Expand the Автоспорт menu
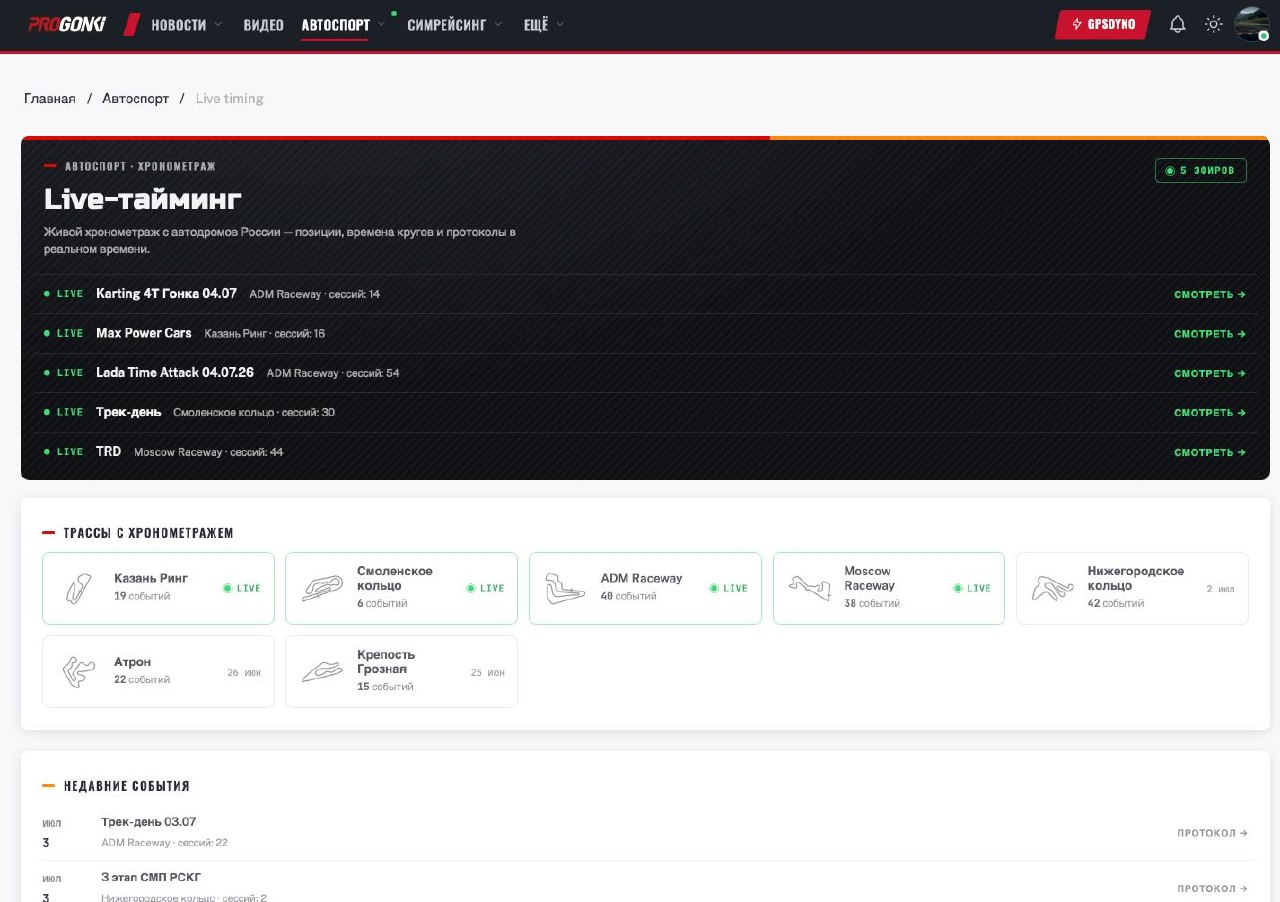The image size is (1280, 902). pos(343,25)
